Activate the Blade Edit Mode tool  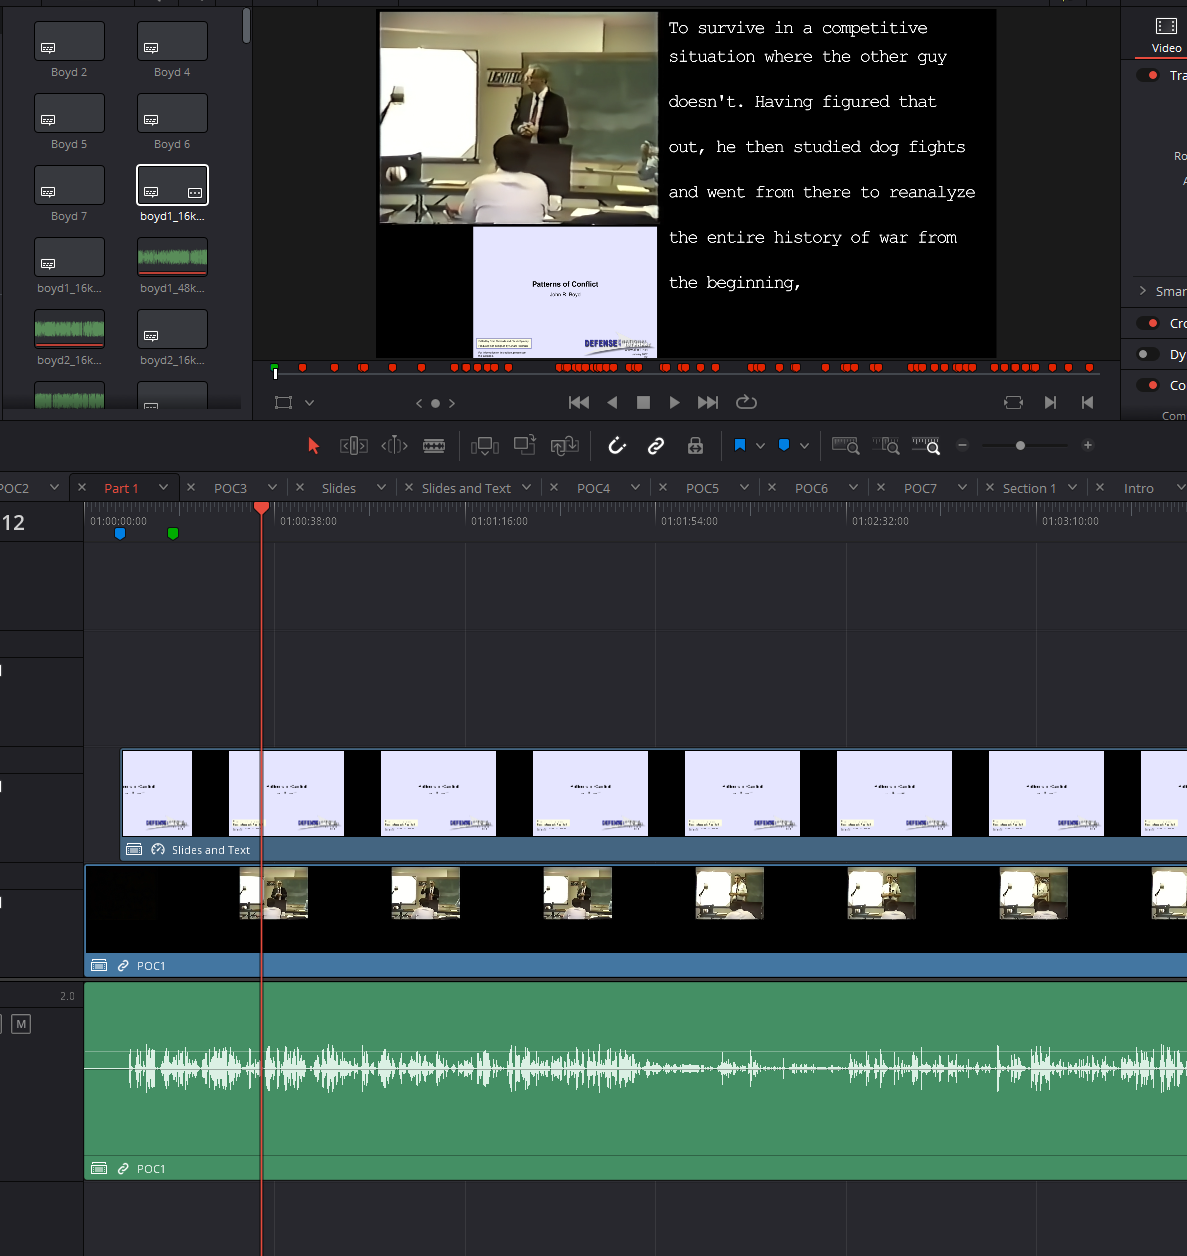[x=434, y=446]
